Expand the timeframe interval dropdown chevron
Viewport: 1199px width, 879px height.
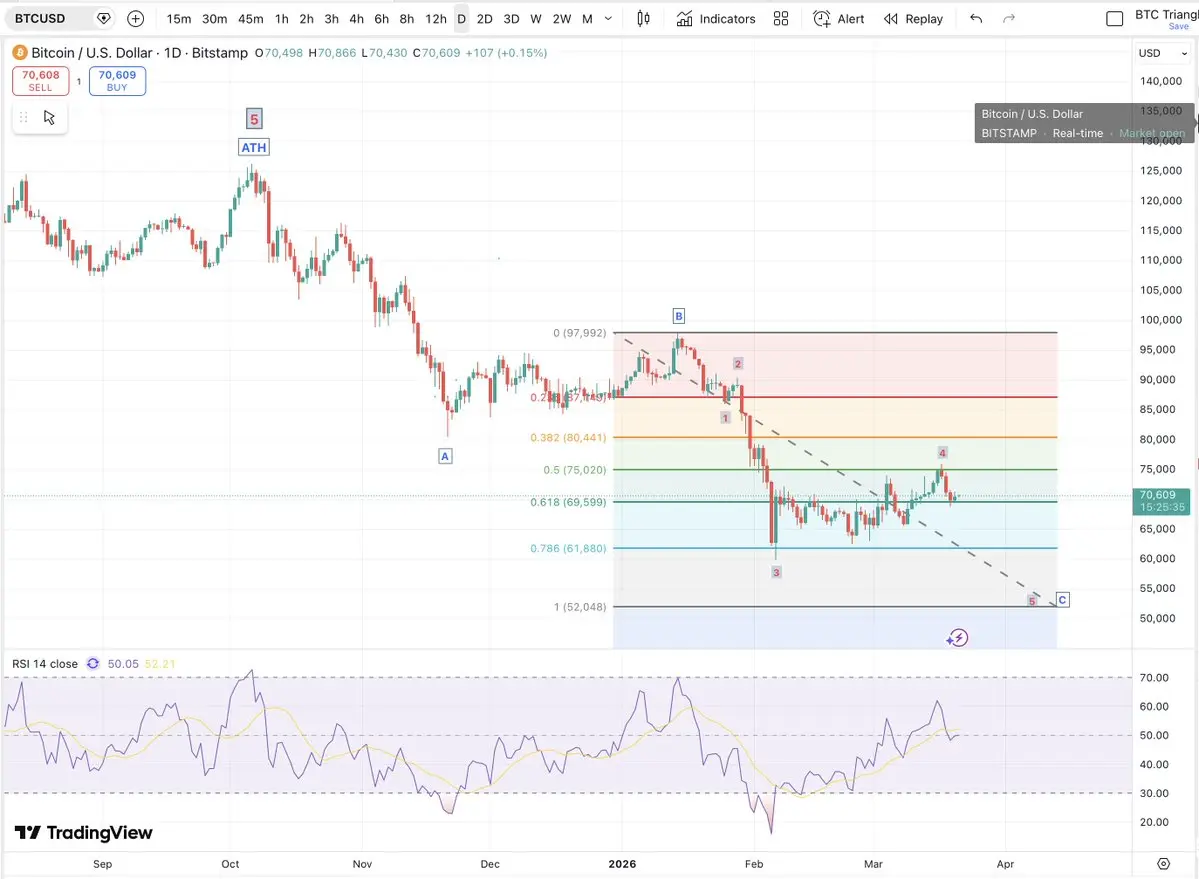pyautogui.click(x=609, y=18)
